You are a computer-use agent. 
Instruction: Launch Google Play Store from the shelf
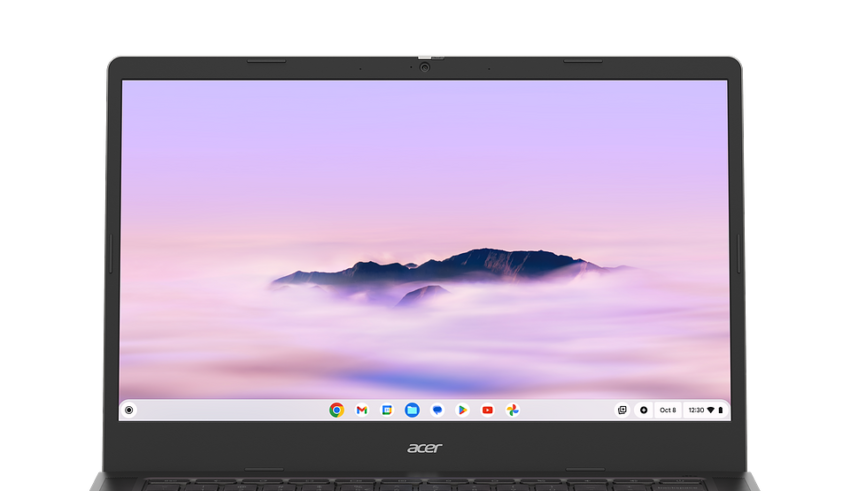coord(462,410)
